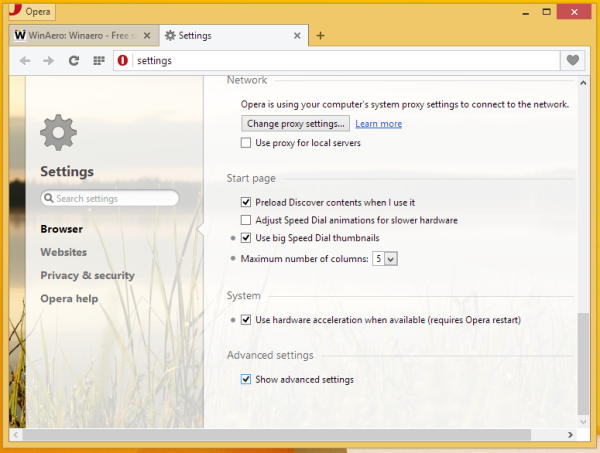
Task: Close the WinAero tab
Action: point(147,36)
